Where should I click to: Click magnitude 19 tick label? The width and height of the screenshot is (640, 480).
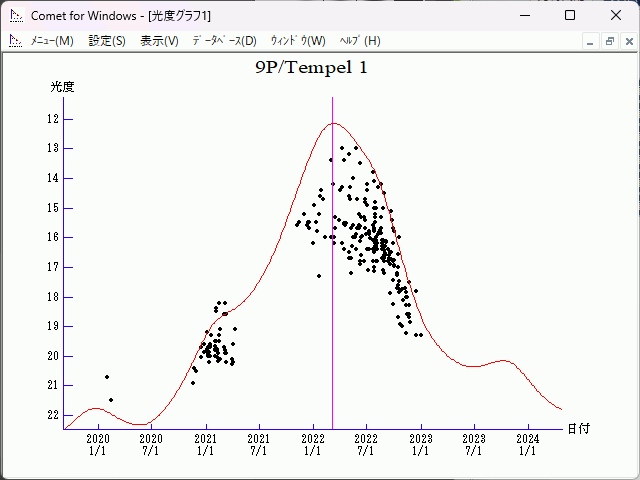[53, 326]
